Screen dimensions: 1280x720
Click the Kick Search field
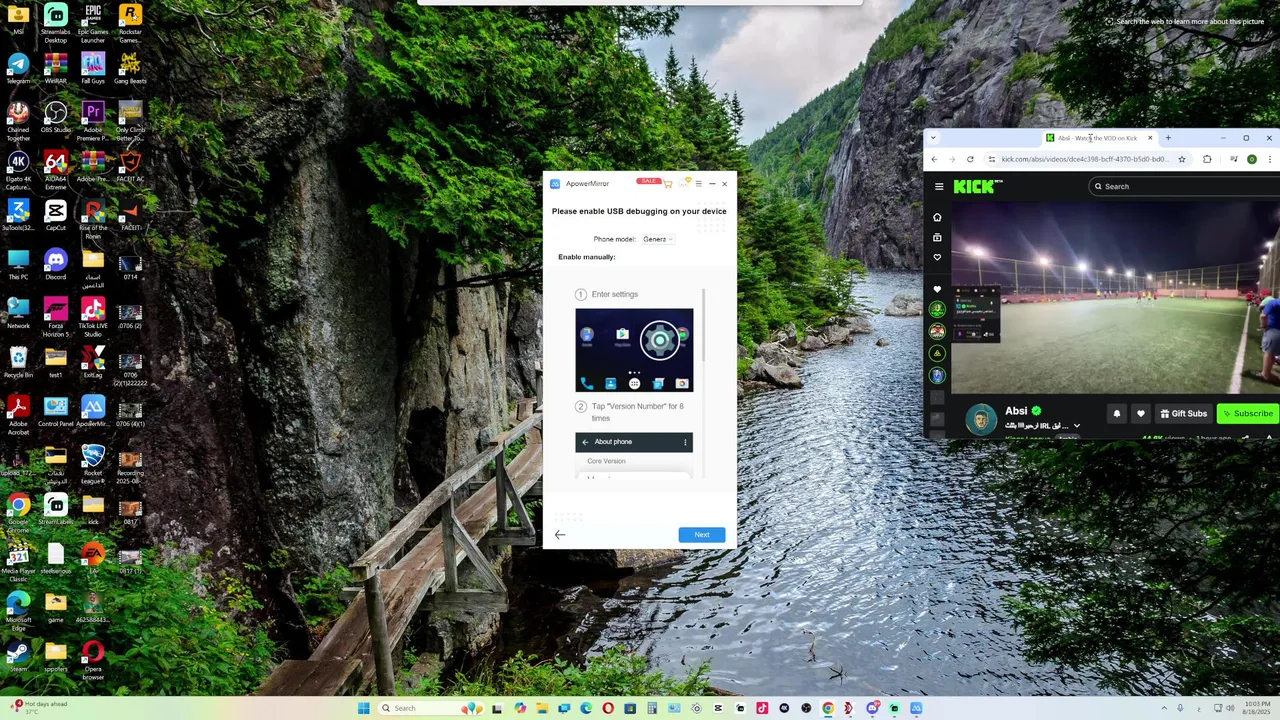click(1185, 186)
